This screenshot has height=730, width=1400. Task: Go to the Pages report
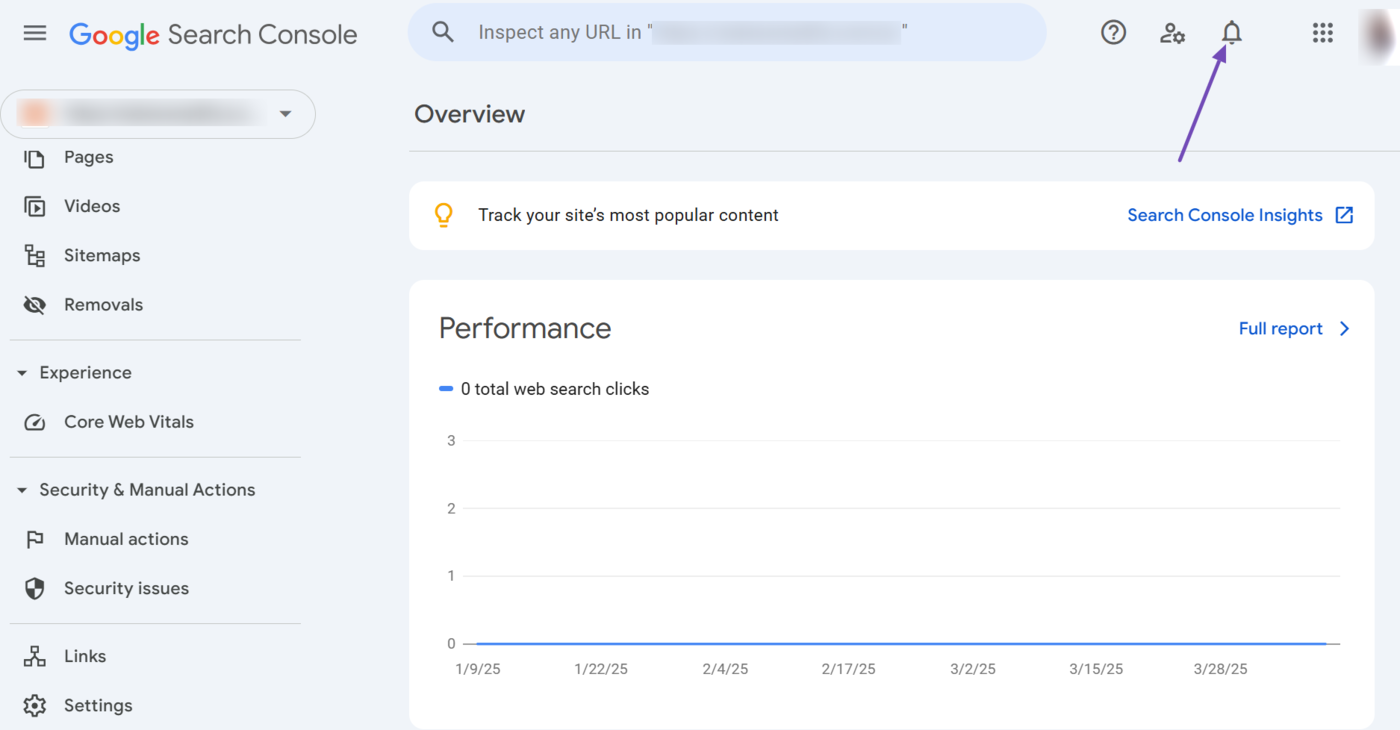(88, 157)
